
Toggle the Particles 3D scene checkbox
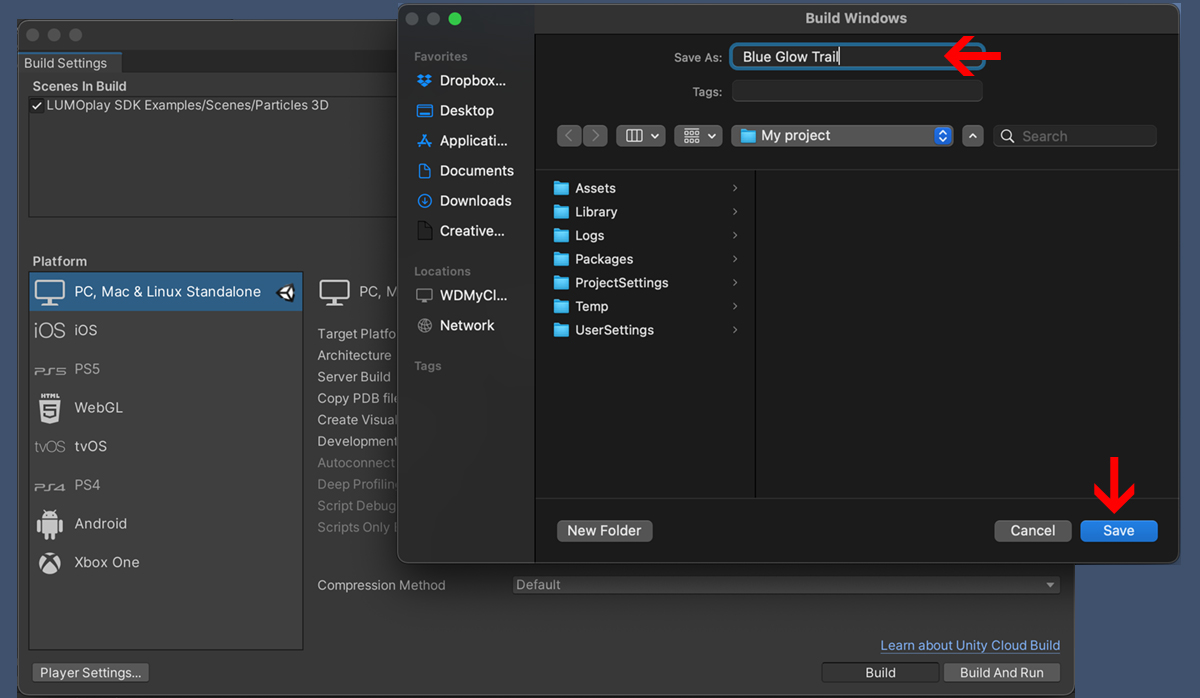pos(37,106)
